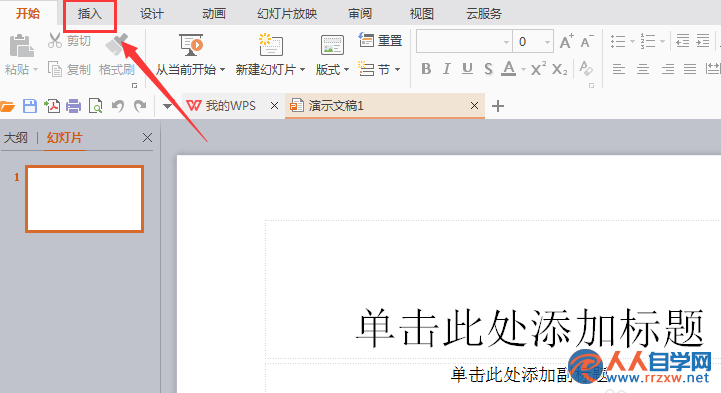The height and width of the screenshot is (393, 721).
Task: Open the bullet list dropdown arrow
Action: [x=632, y=41]
